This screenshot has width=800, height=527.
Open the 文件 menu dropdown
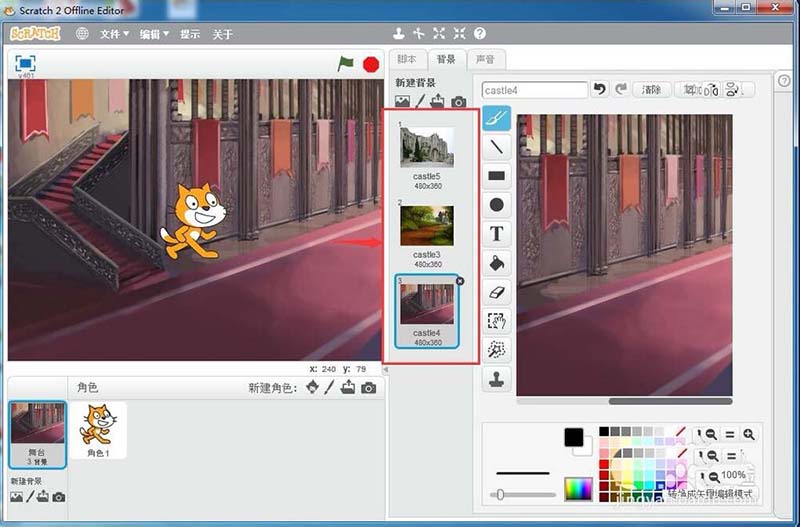pyautogui.click(x=114, y=34)
